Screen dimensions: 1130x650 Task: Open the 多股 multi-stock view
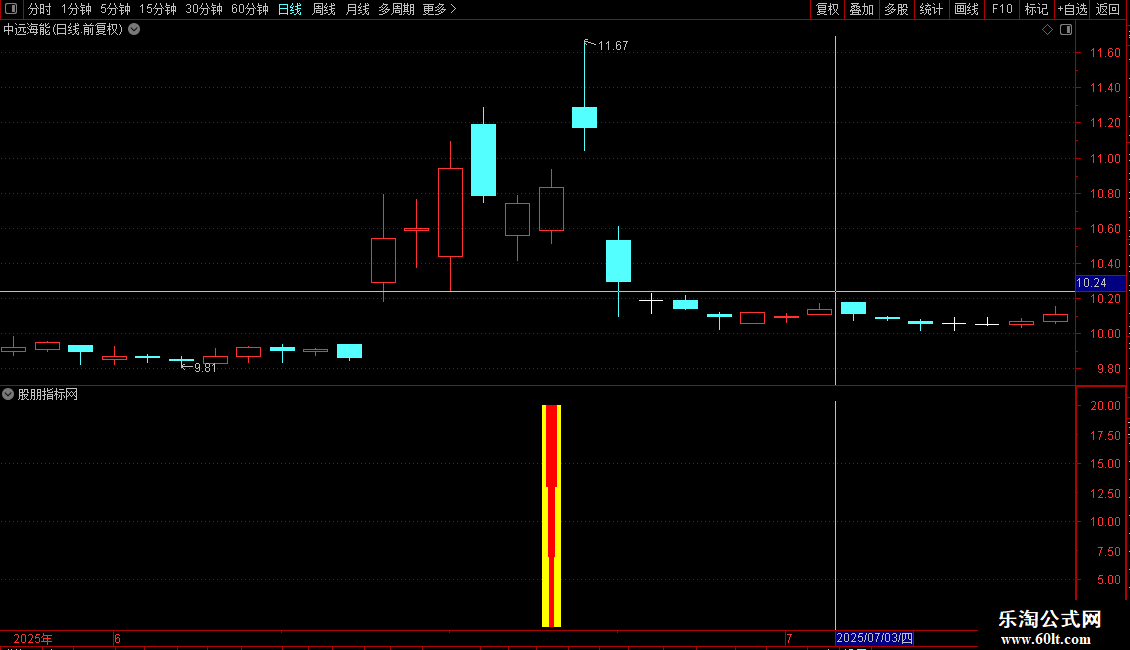(x=896, y=9)
